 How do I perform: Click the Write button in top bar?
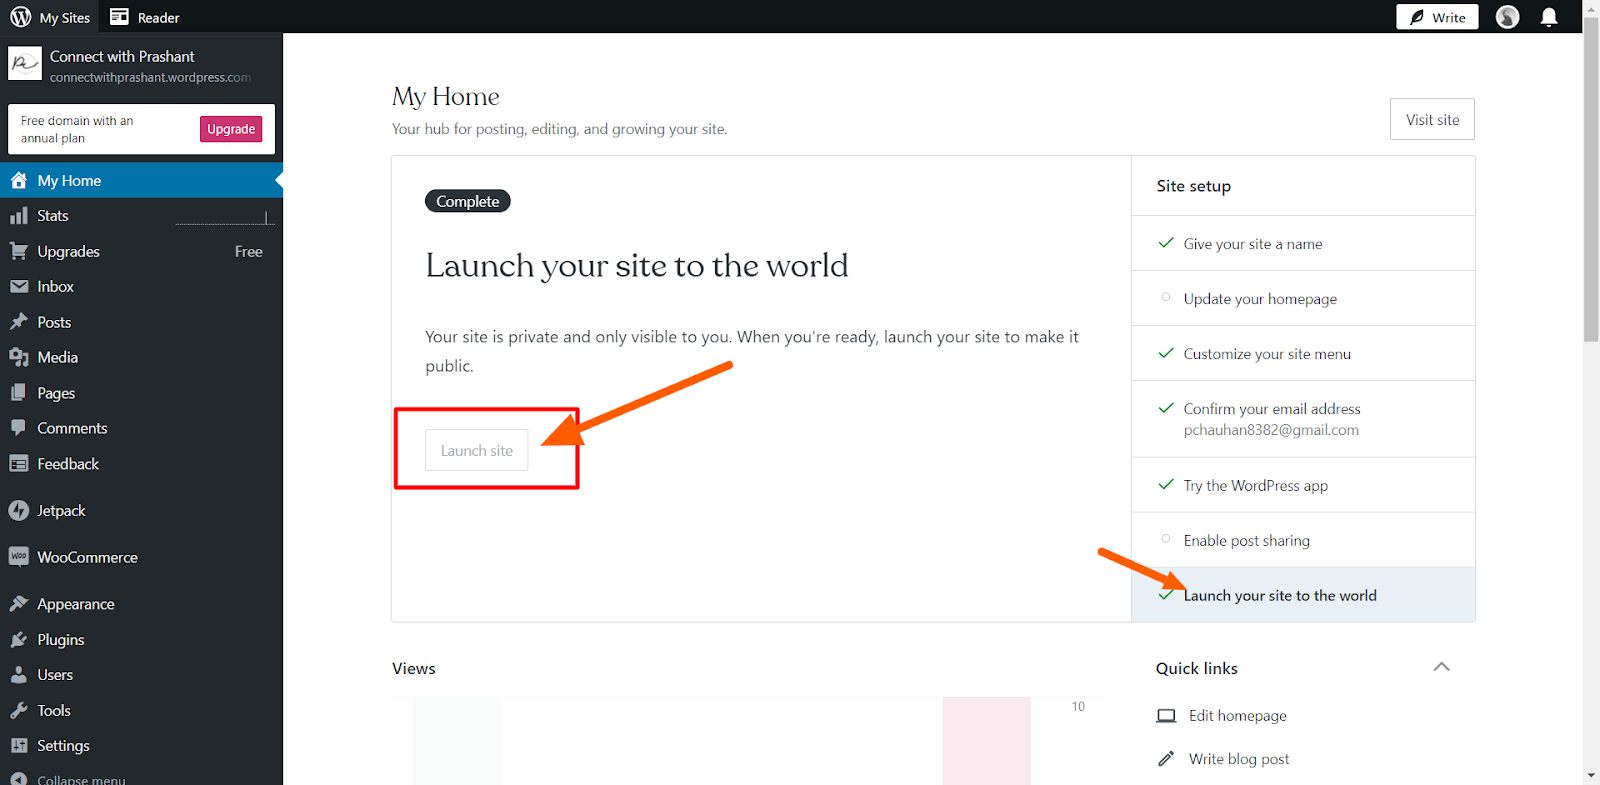click(1437, 17)
